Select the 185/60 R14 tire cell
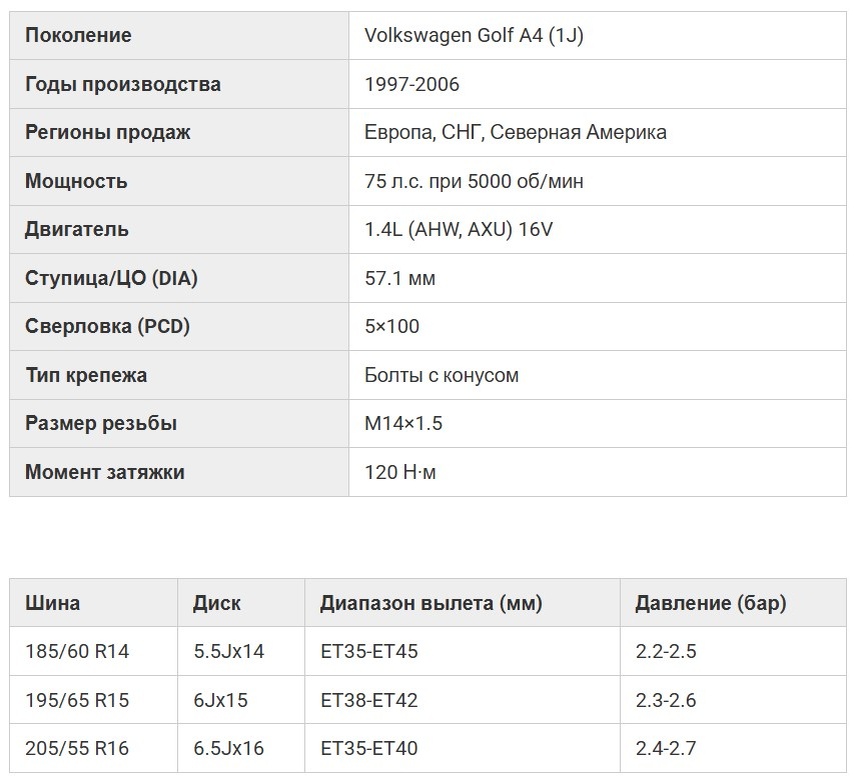 [x=77, y=652]
